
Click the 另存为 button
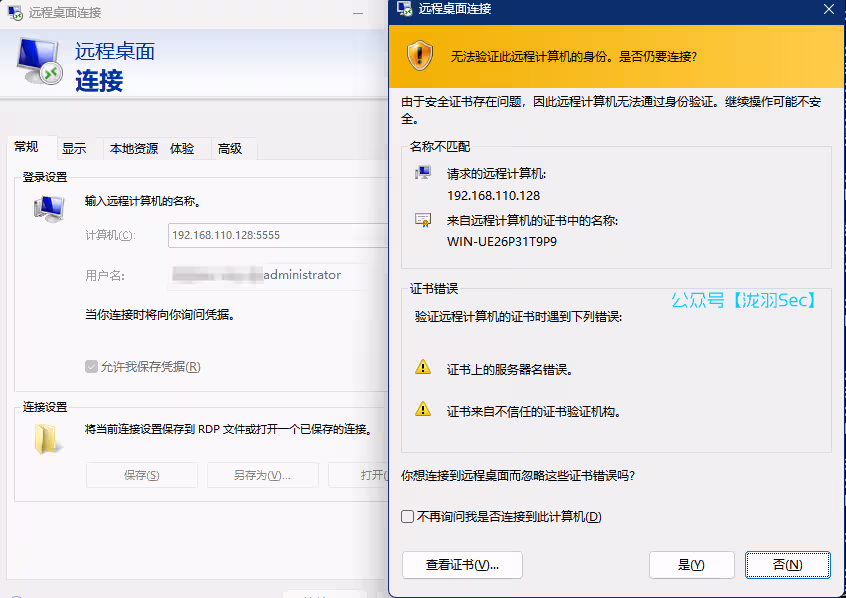tap(262, 475)
